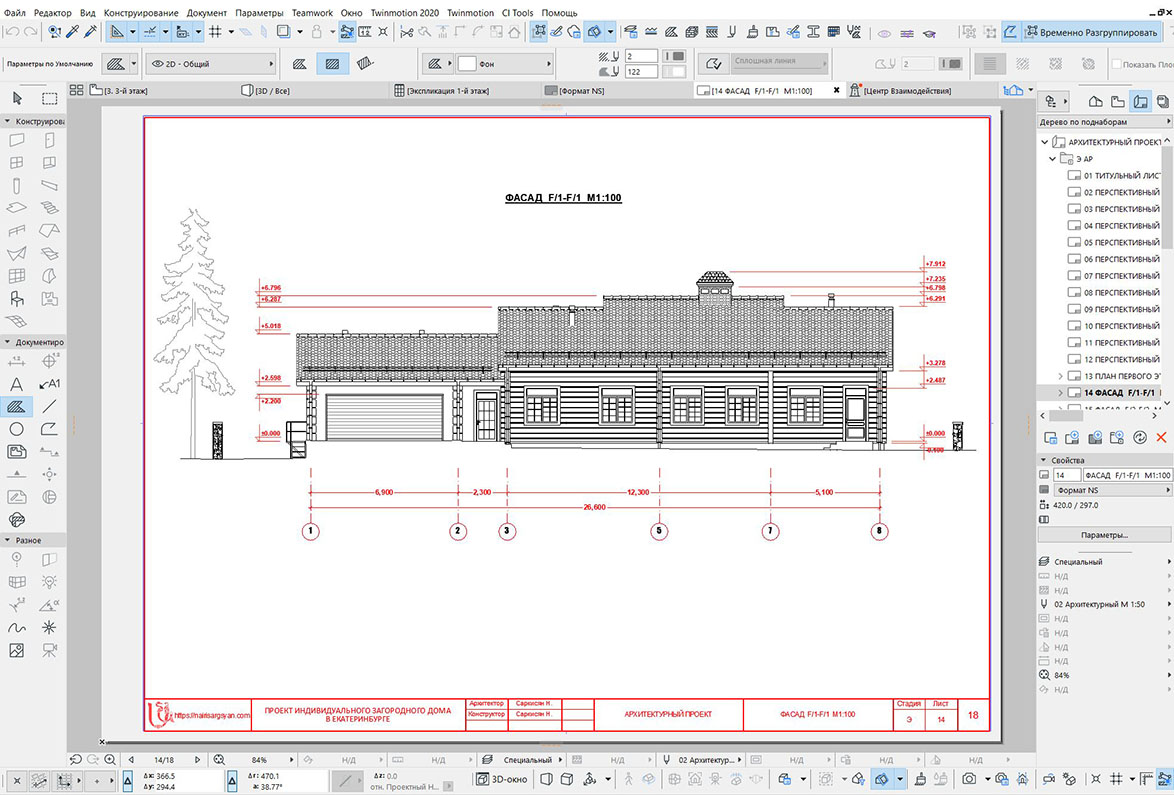Select the Wall tool in Design toolbox
This screenshot has width=1174, height=795.
16,140
